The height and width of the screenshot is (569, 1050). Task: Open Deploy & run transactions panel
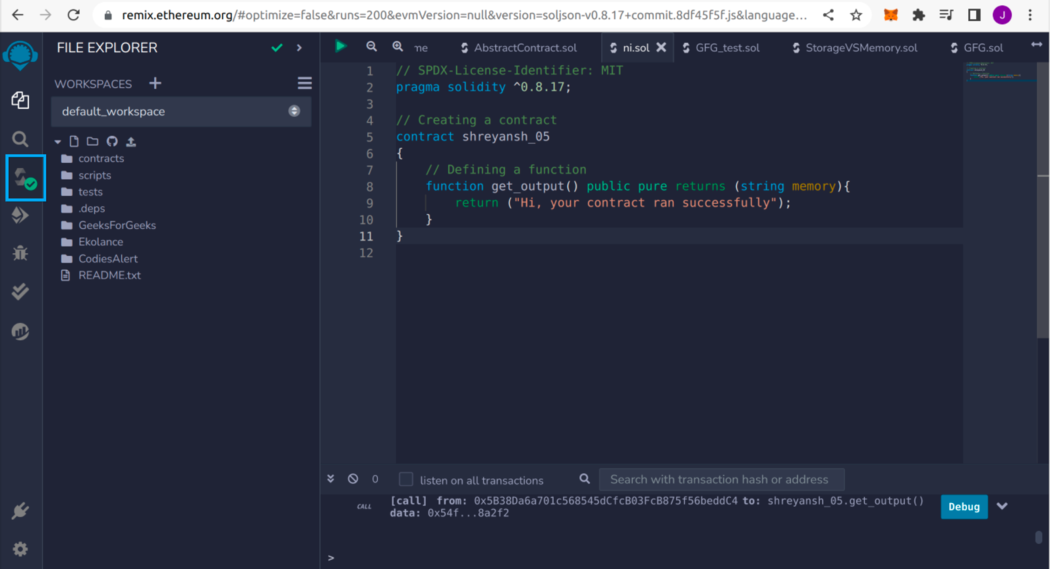(20, 216)
